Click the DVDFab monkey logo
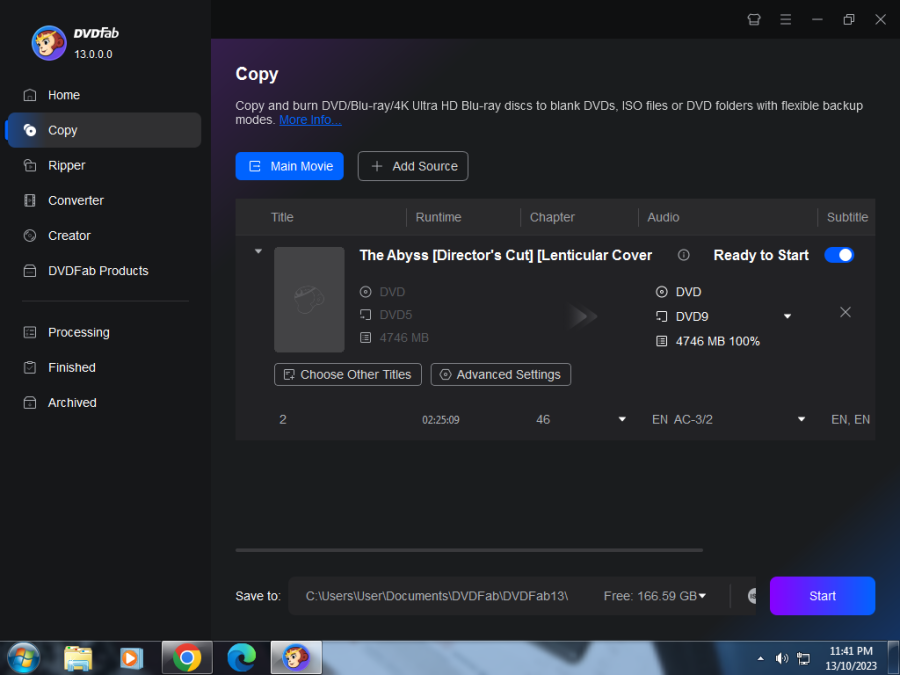The width and height of the screenshot is (900, 675). (49, 43)
